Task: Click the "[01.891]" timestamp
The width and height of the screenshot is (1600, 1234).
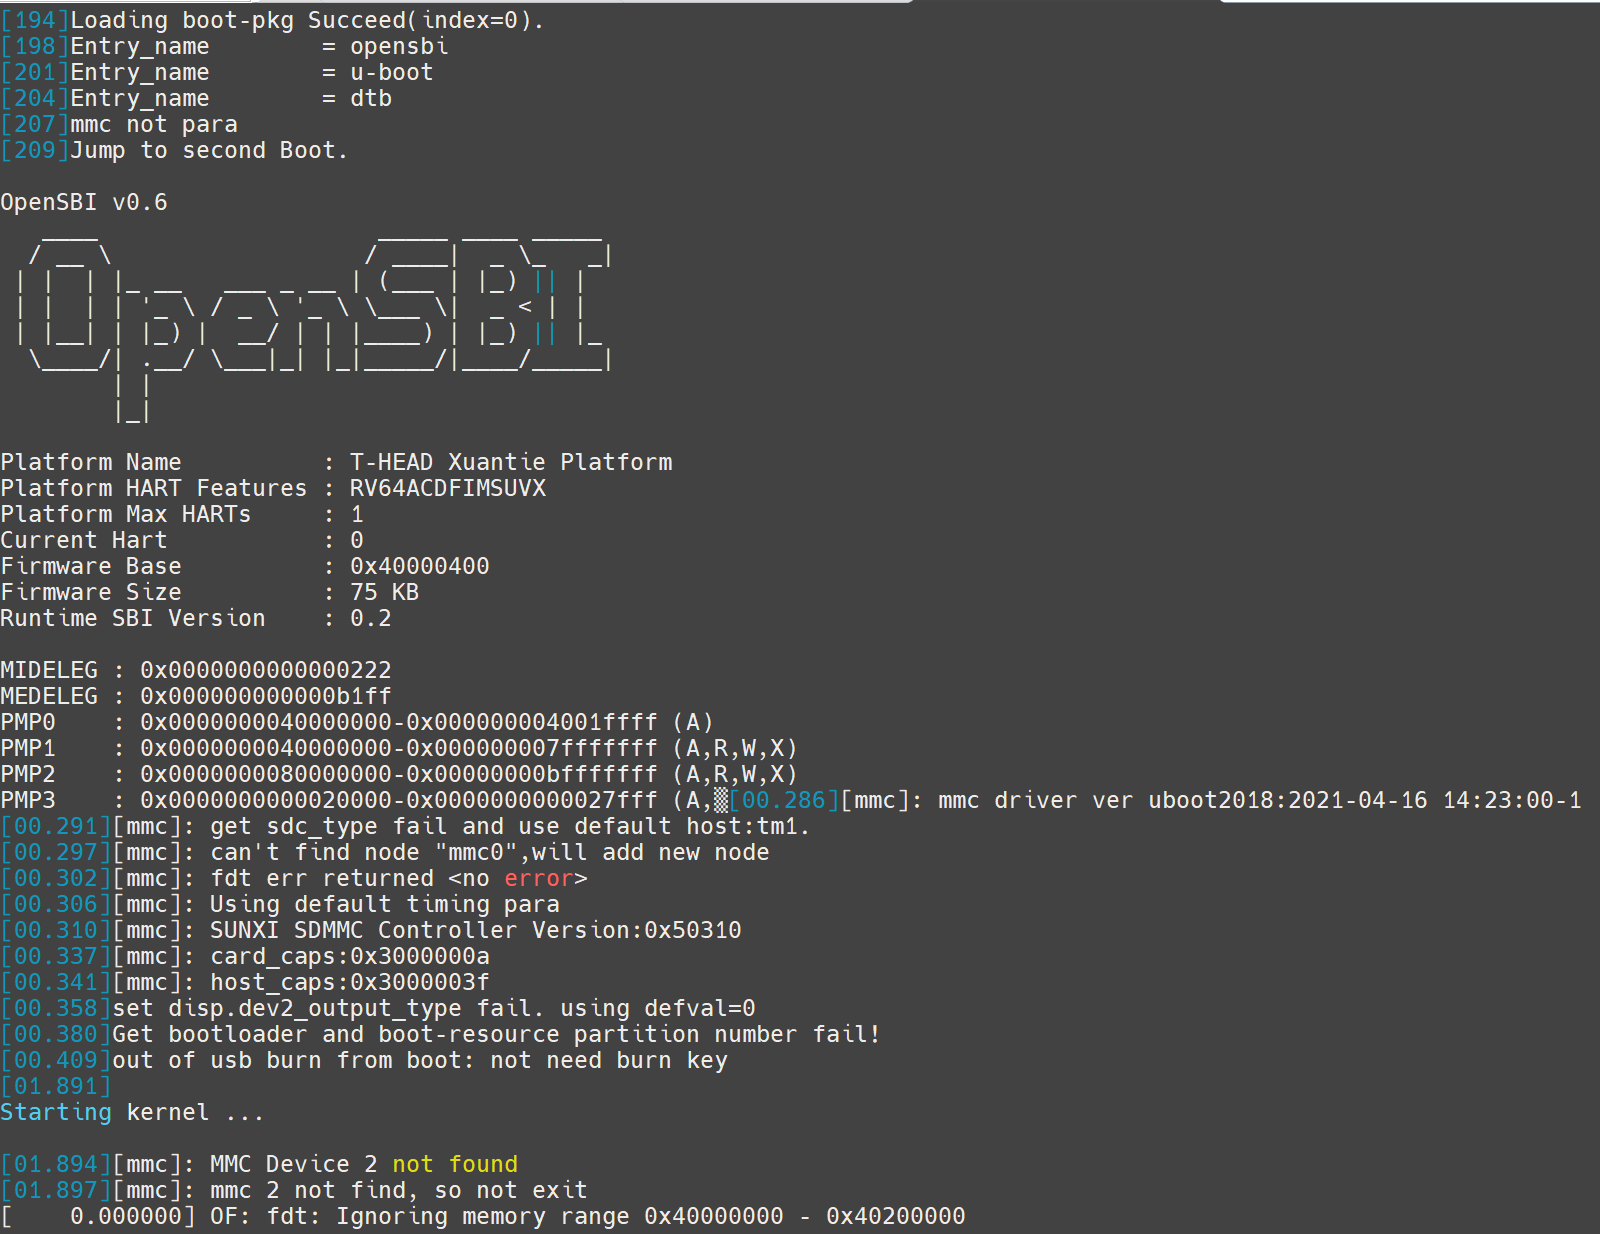Action: click(x=56, y=1087)
